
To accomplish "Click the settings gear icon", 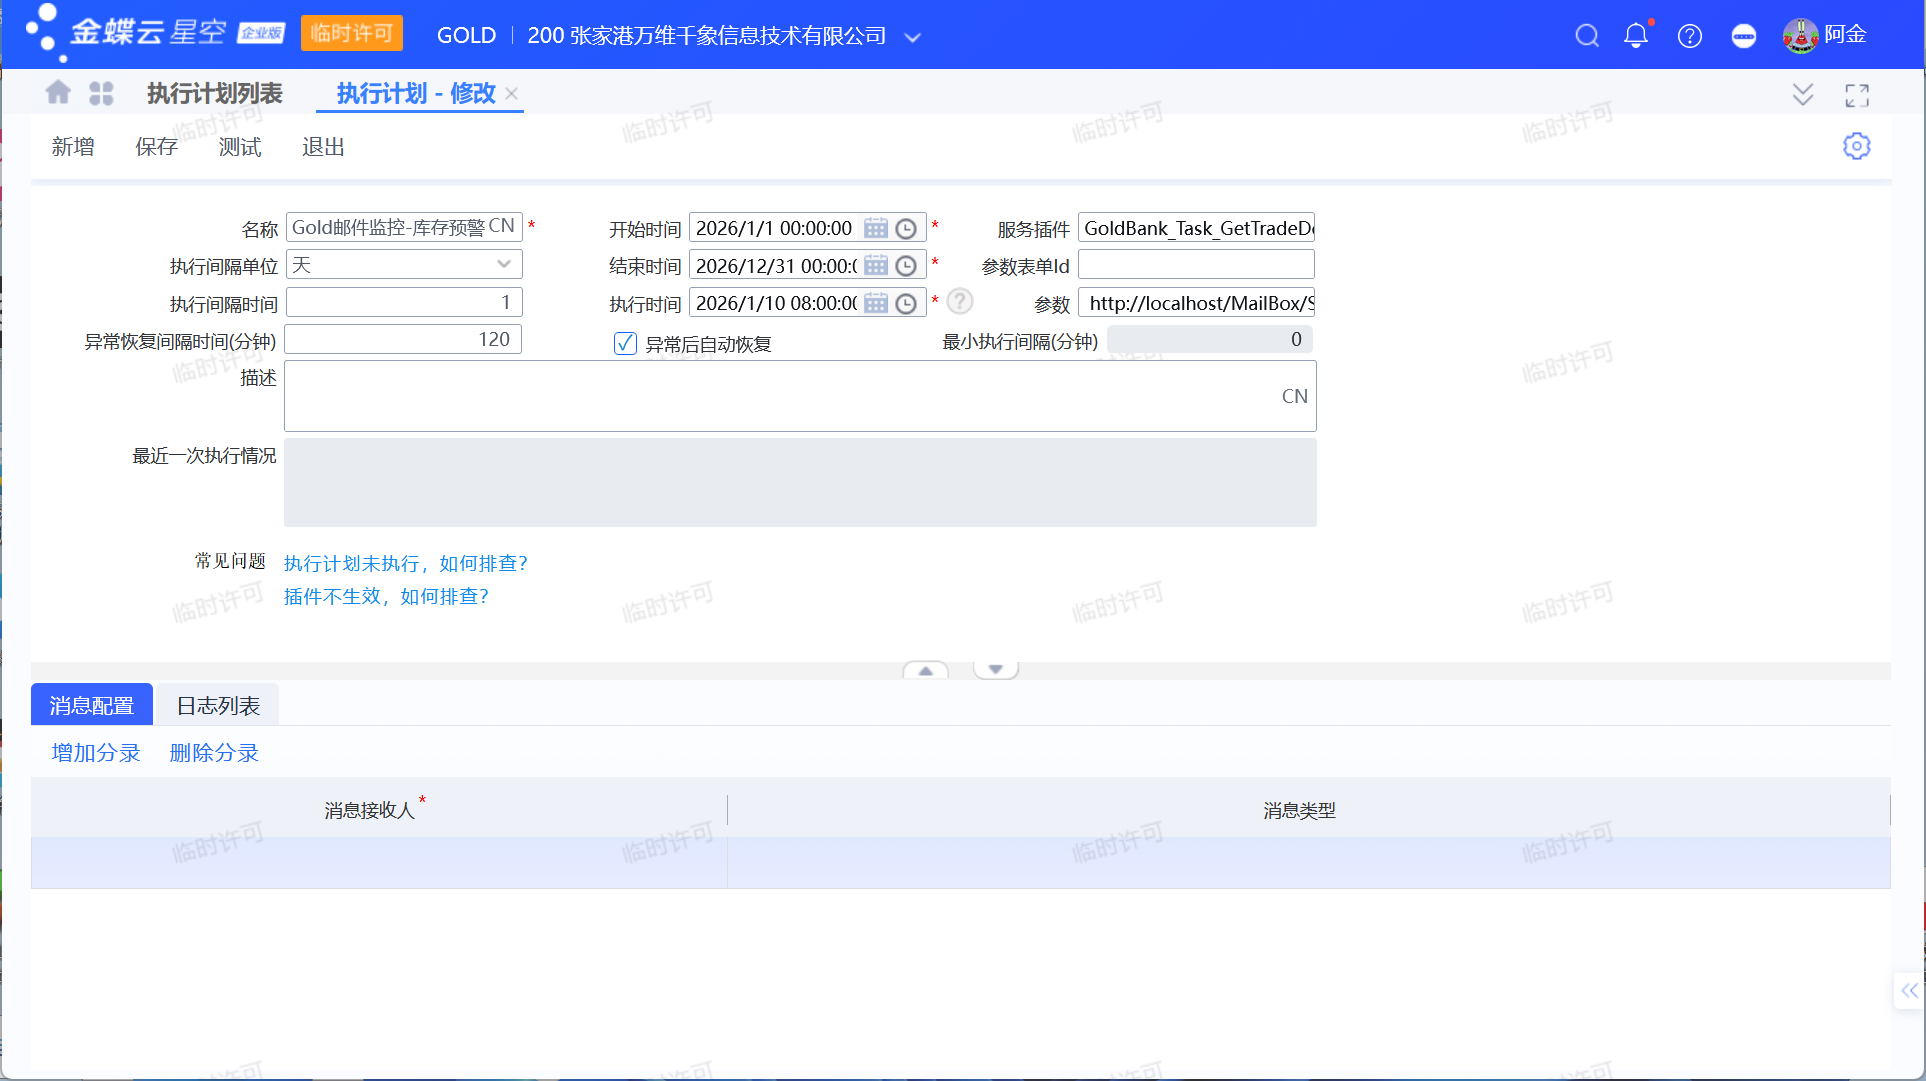I will pos(1856,146).
